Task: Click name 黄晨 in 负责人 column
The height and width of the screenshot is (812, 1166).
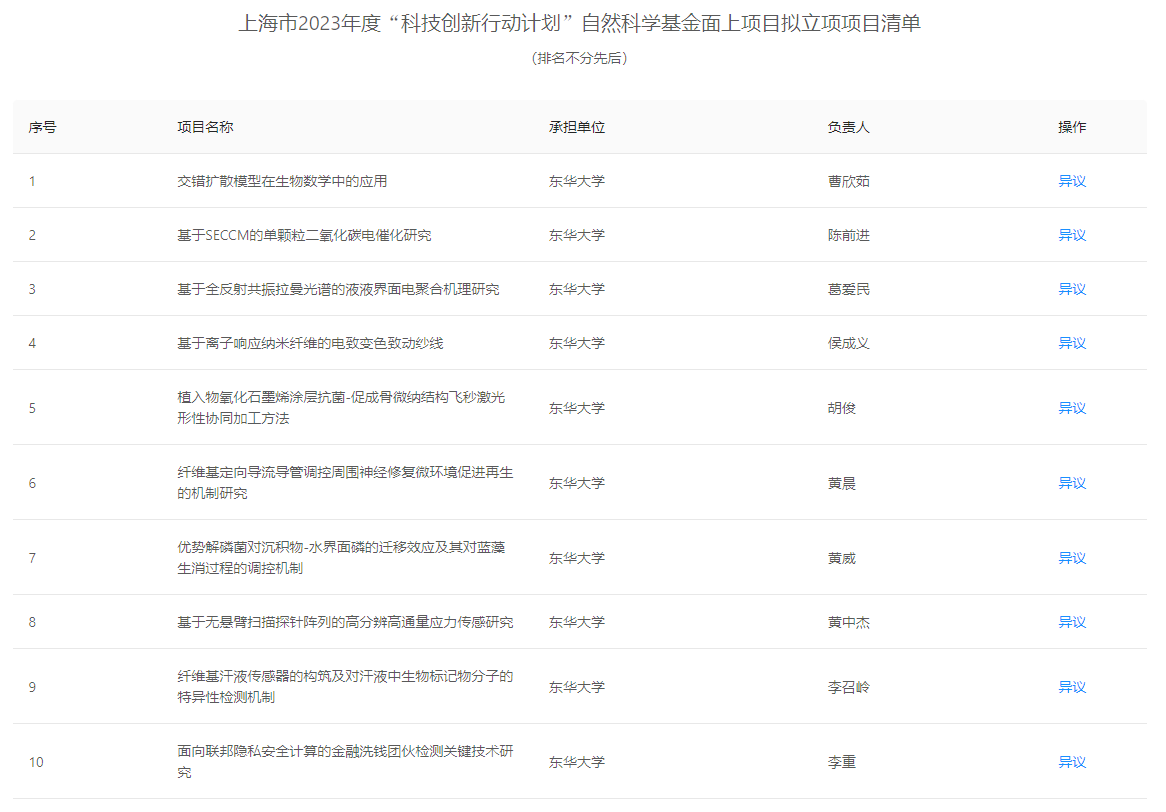Action: pos(842,483)
